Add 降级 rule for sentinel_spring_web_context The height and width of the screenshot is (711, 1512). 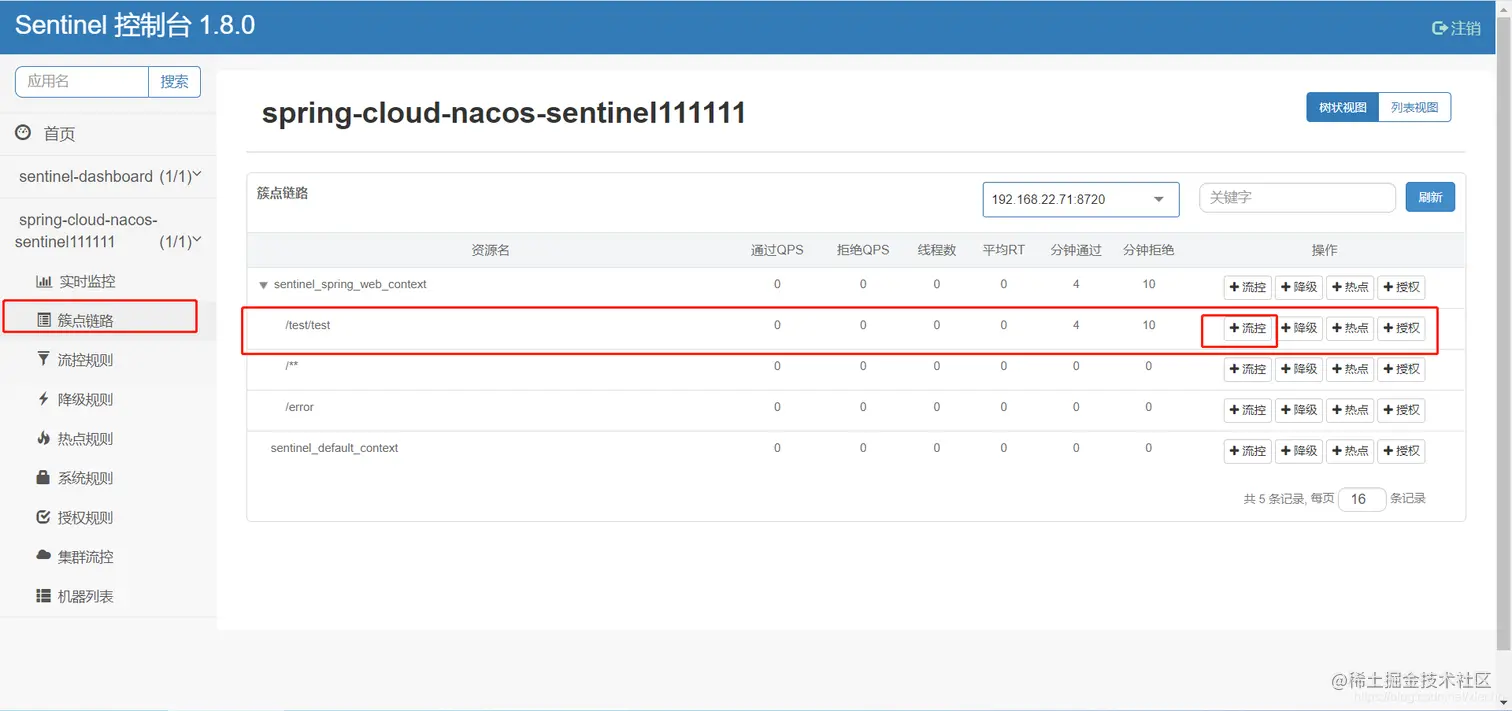(x=1299, y=288)
